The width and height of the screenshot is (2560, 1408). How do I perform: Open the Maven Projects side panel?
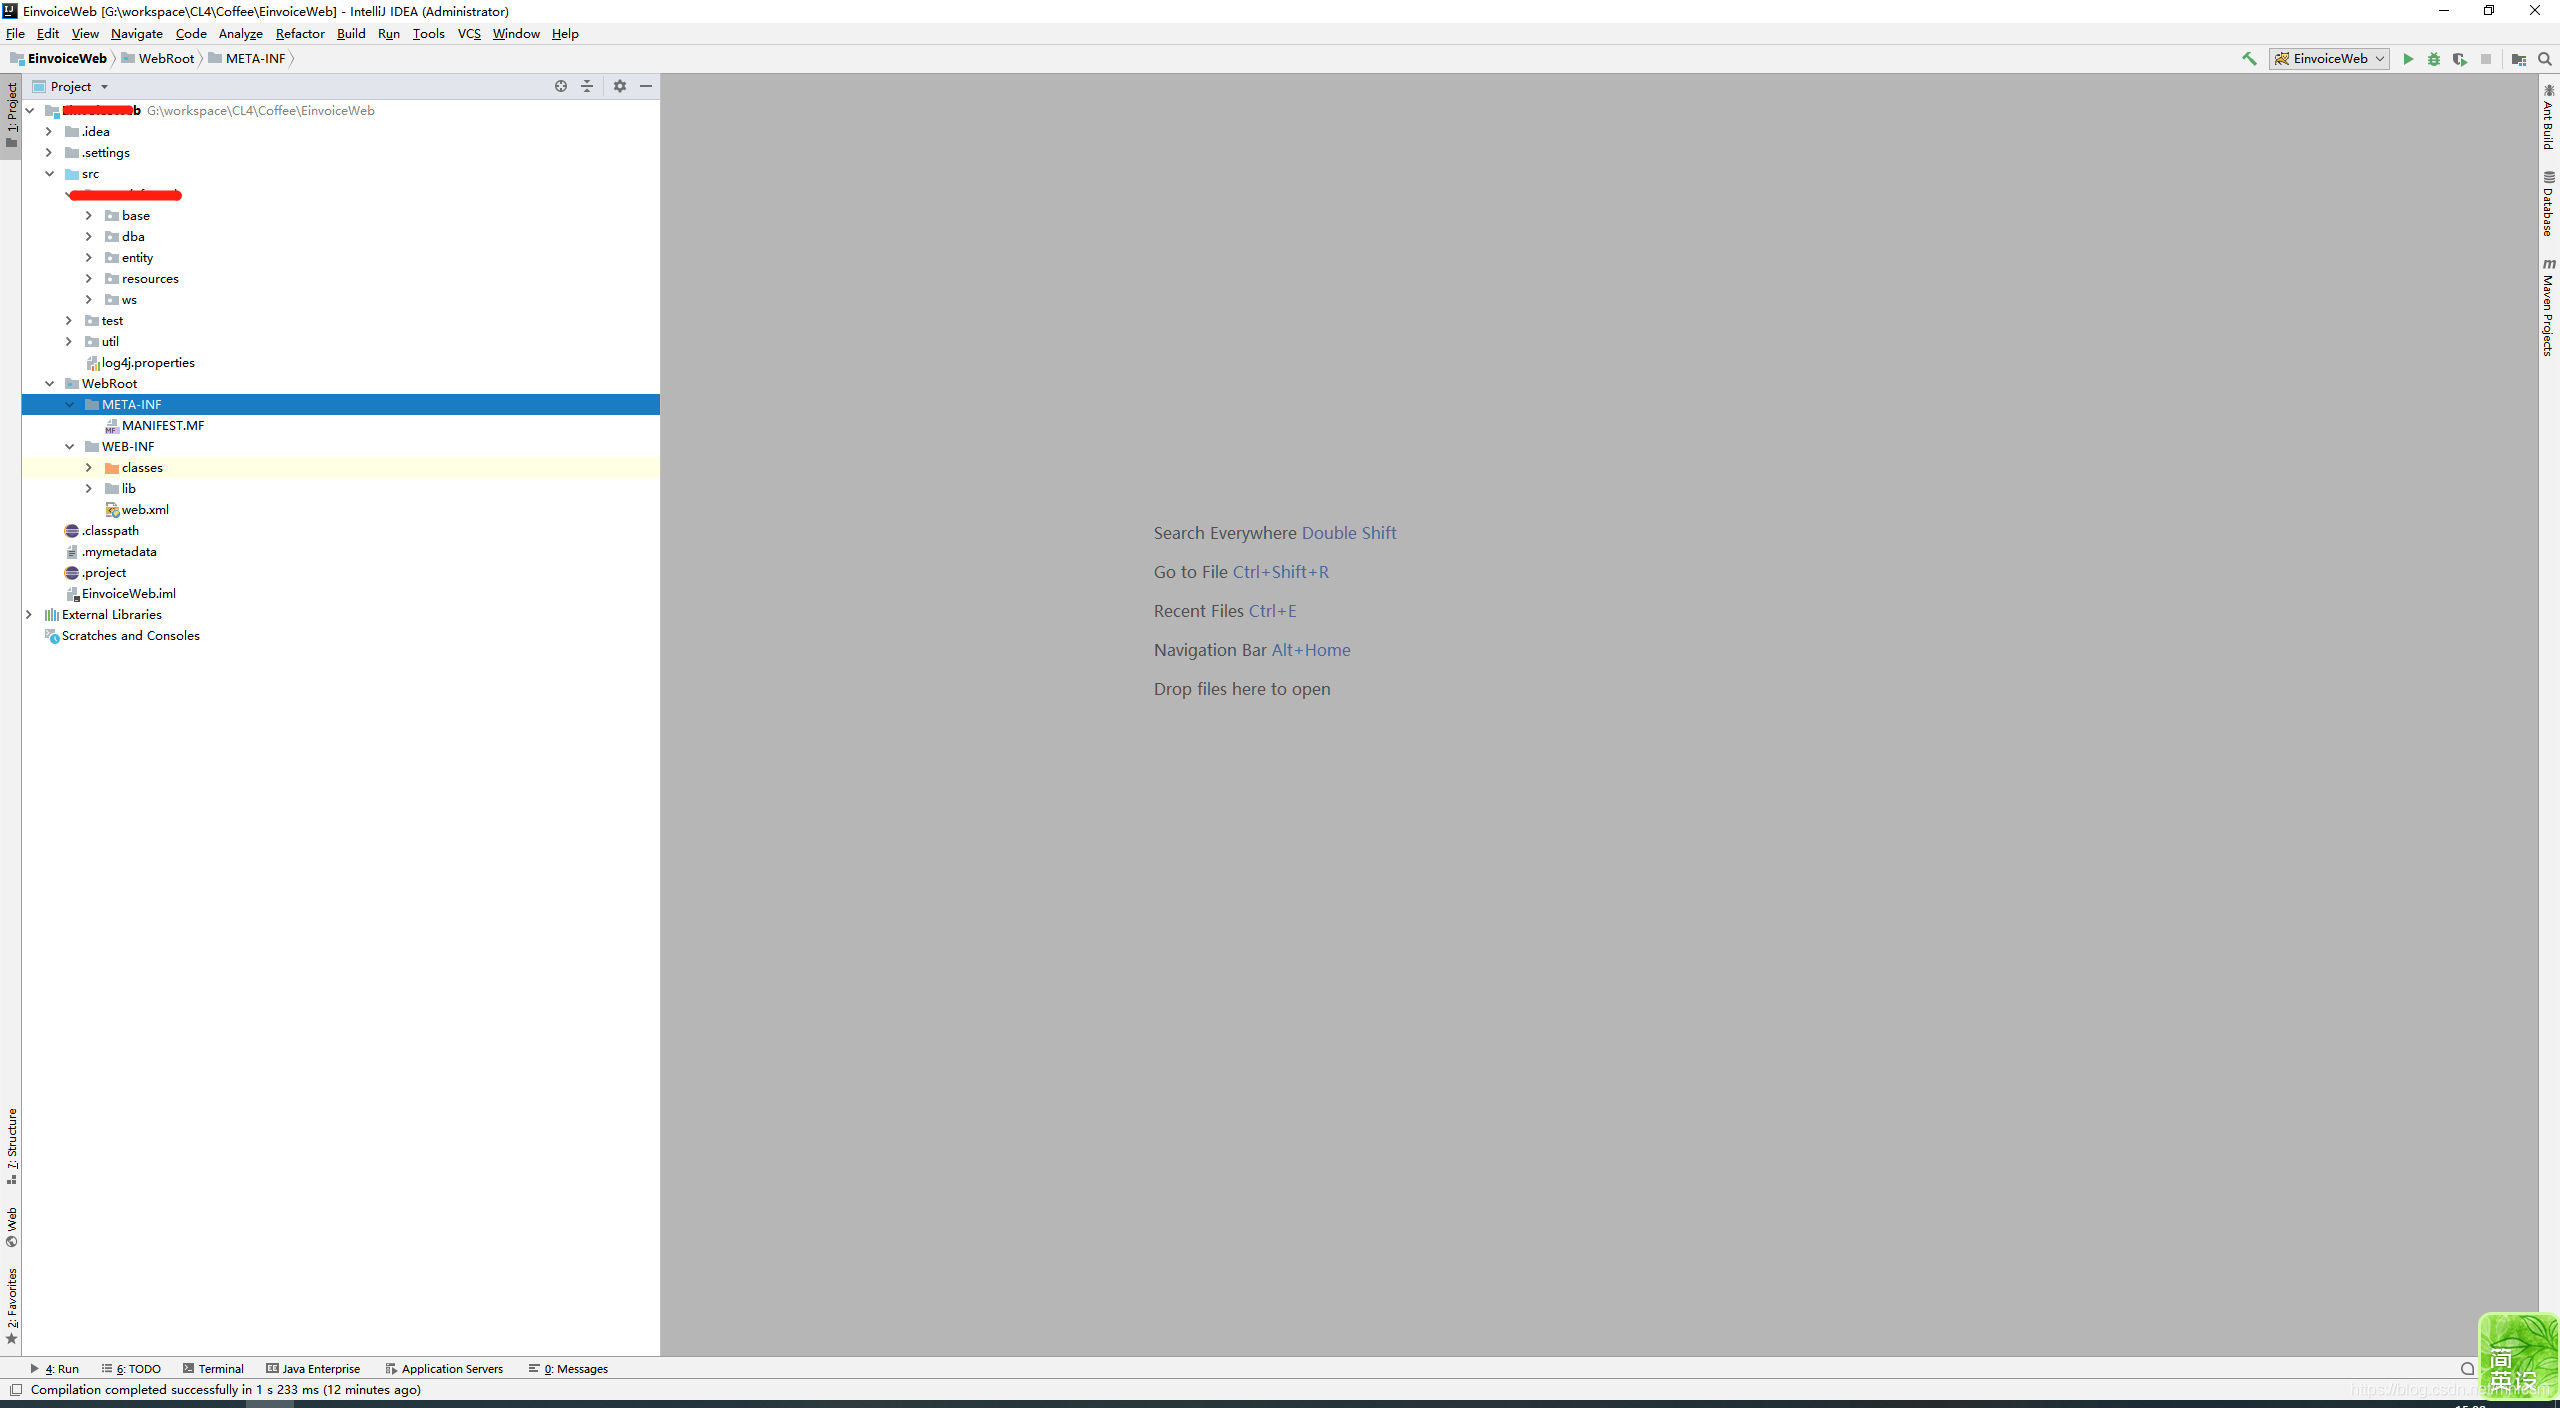pyautogui.click(x=2548, y=307)
